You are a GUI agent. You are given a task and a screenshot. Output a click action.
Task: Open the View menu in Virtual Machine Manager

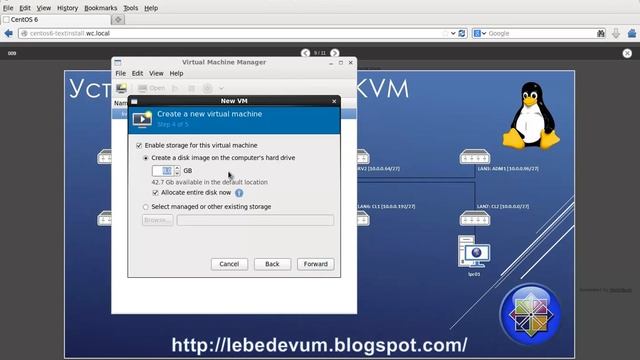156,73
